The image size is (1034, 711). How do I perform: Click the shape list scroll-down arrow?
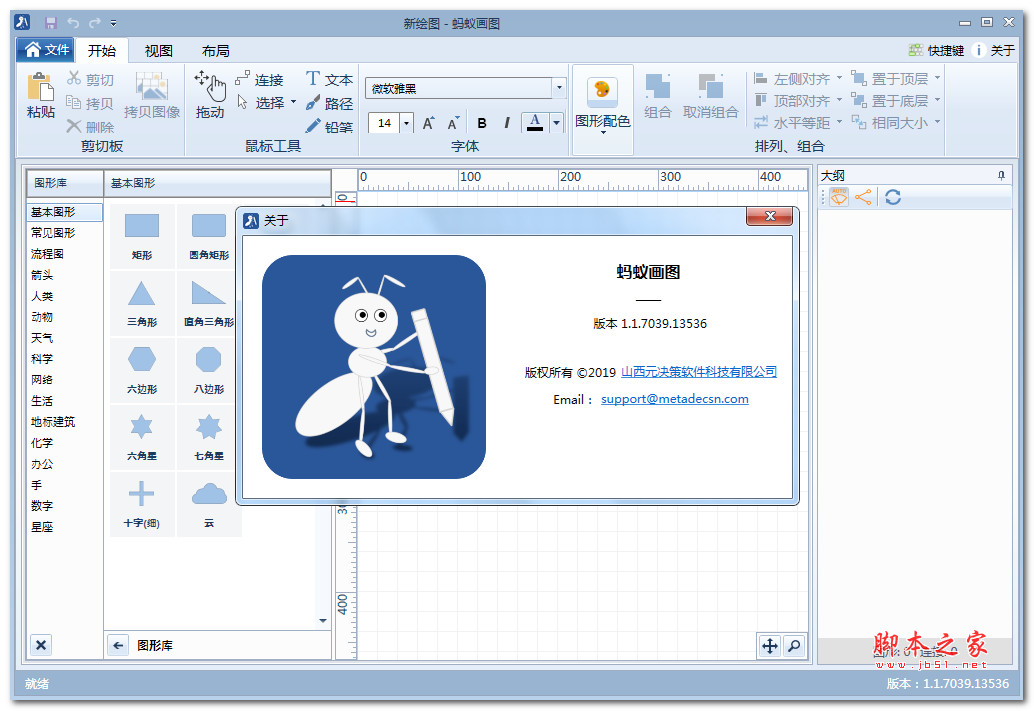point(322,621)
